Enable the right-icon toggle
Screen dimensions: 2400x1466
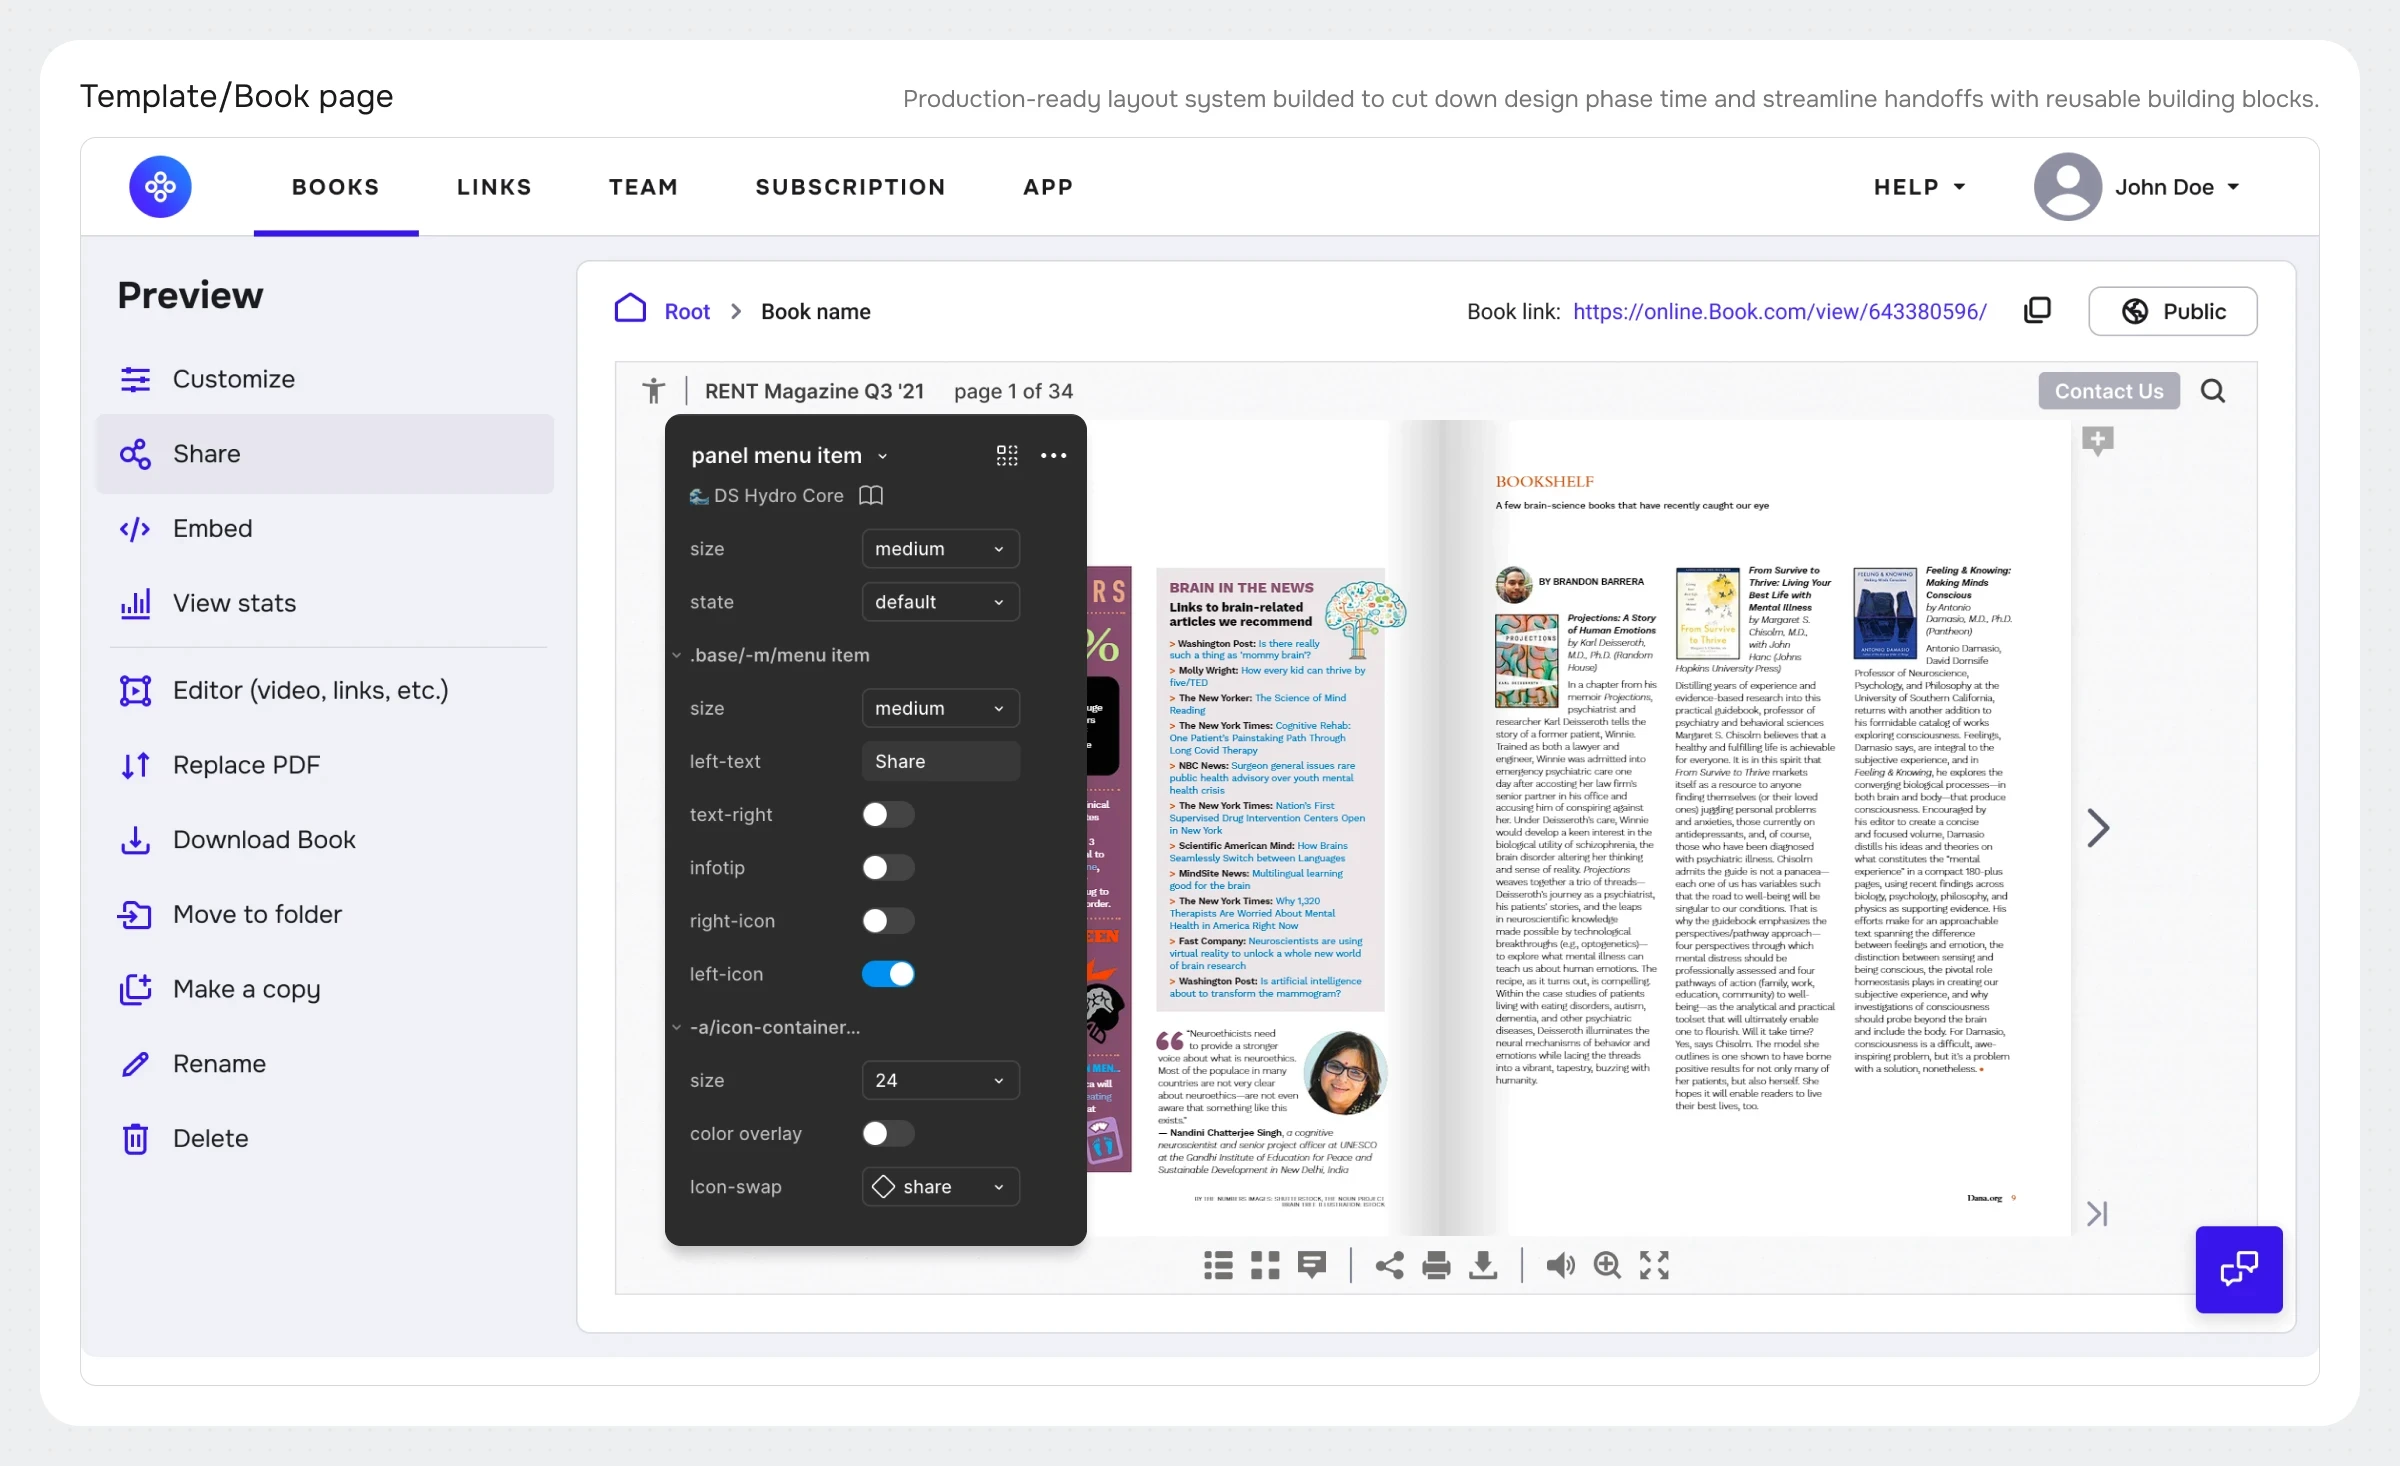888,921
